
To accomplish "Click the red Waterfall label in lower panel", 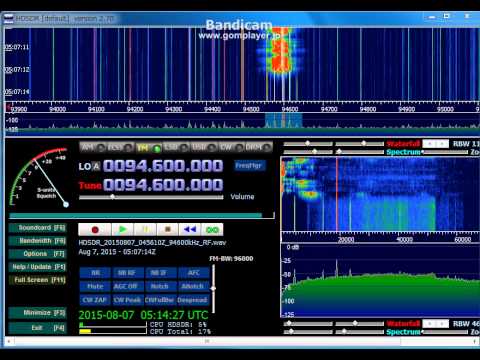I will pyautogui.click(x=403, y=323).
